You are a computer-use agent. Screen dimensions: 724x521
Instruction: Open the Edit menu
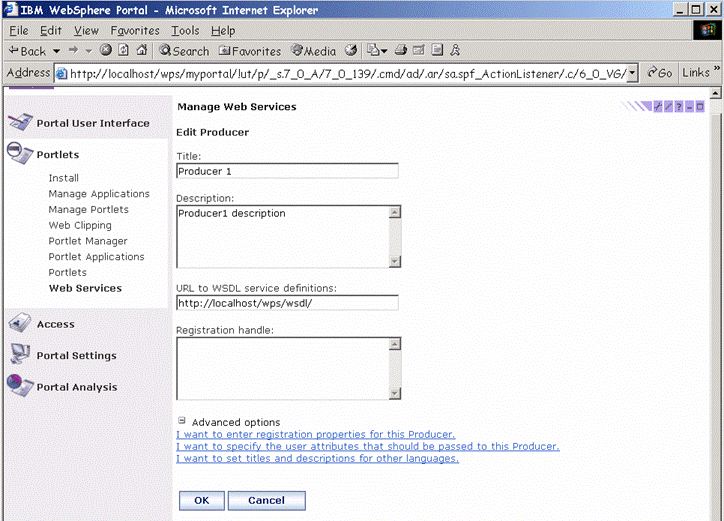point(50,30)
